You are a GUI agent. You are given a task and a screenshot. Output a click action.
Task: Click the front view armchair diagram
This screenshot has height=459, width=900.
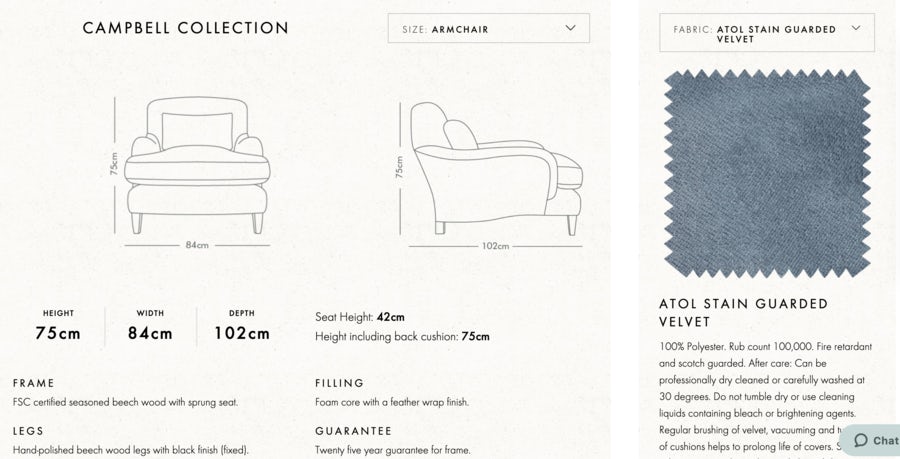196,165
